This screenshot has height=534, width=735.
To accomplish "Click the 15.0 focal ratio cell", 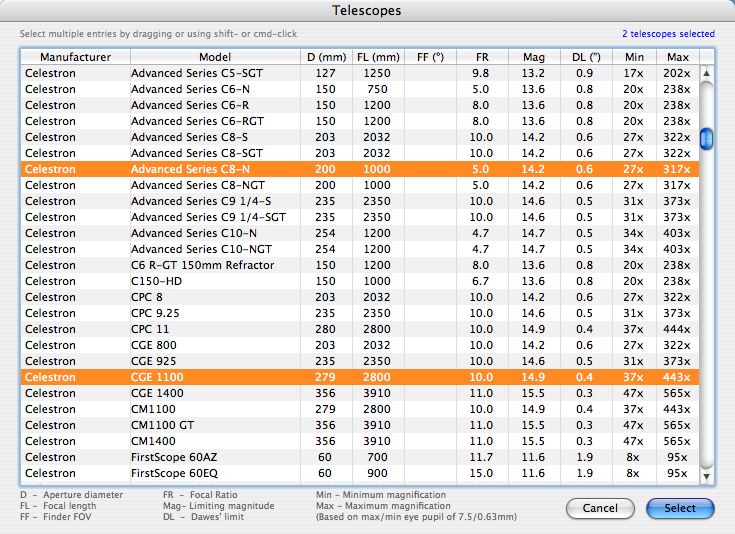I will 481,473.
